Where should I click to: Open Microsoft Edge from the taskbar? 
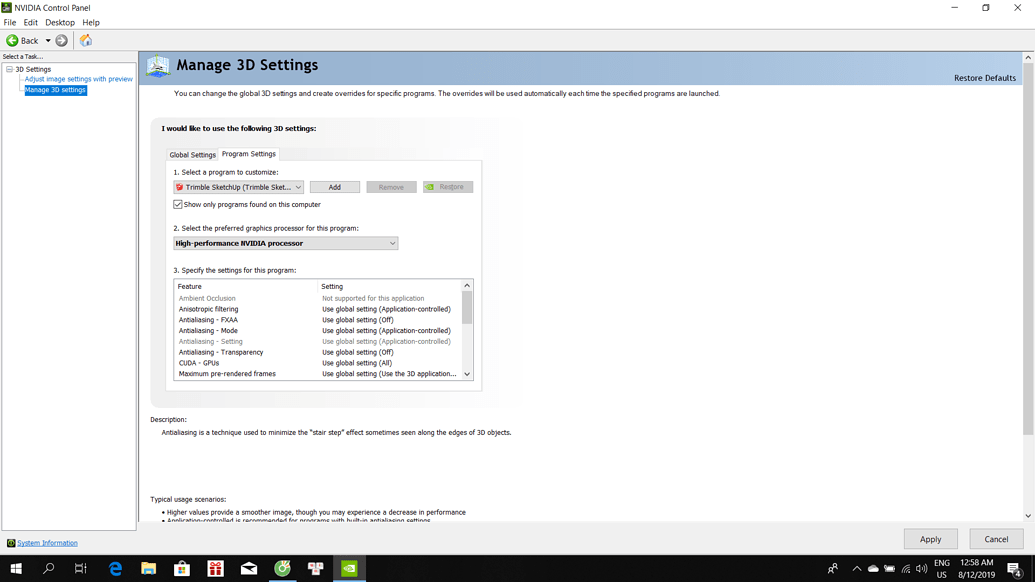115,570
